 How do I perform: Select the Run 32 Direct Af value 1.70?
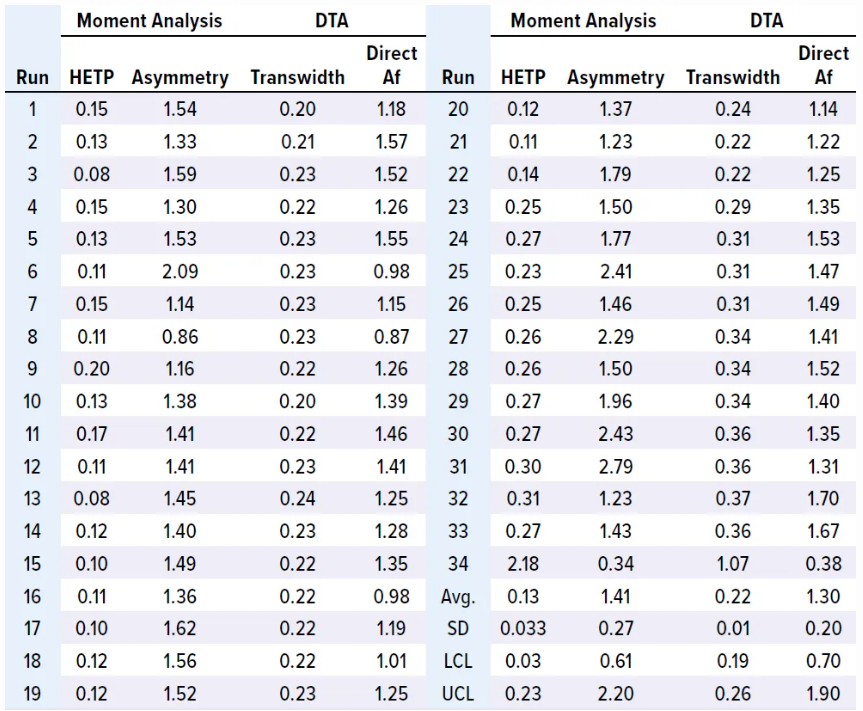point(823,500)
